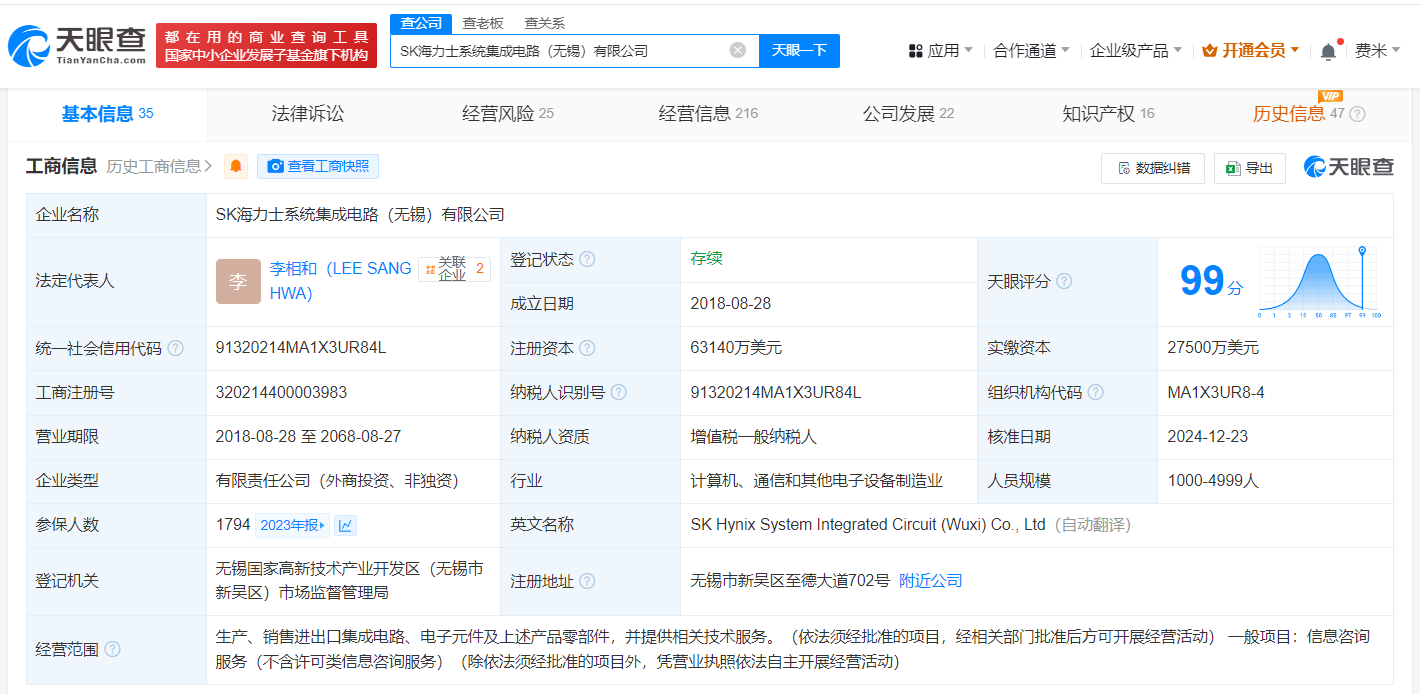Click the 天眼查 logo beside 导出 button

[1349, 167]
